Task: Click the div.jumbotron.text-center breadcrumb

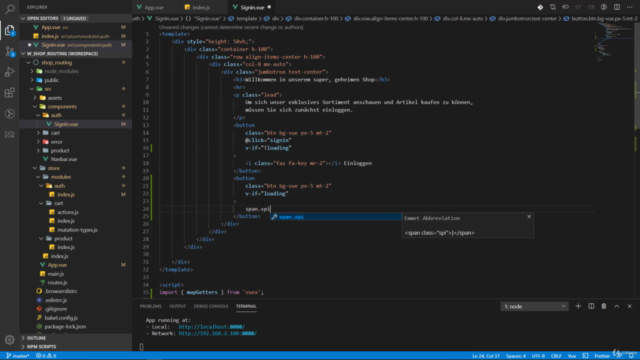Action: point(528,18)
